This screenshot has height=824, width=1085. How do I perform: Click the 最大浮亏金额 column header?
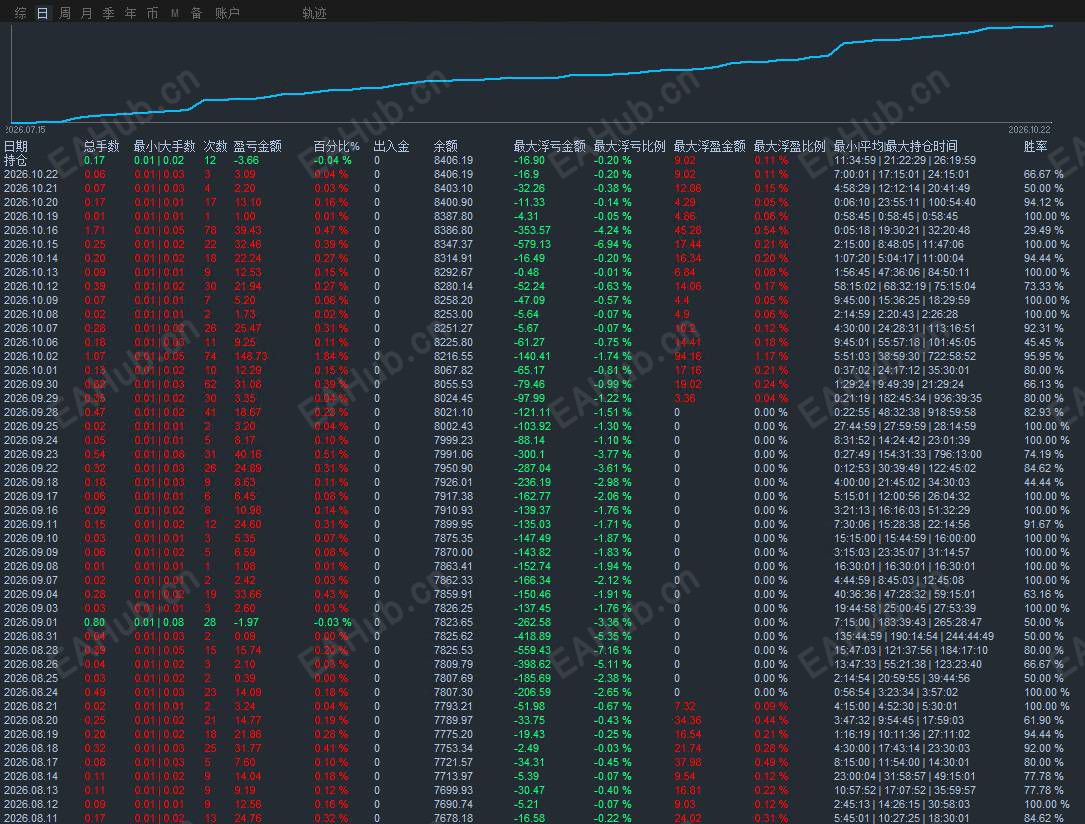[549, 146]
